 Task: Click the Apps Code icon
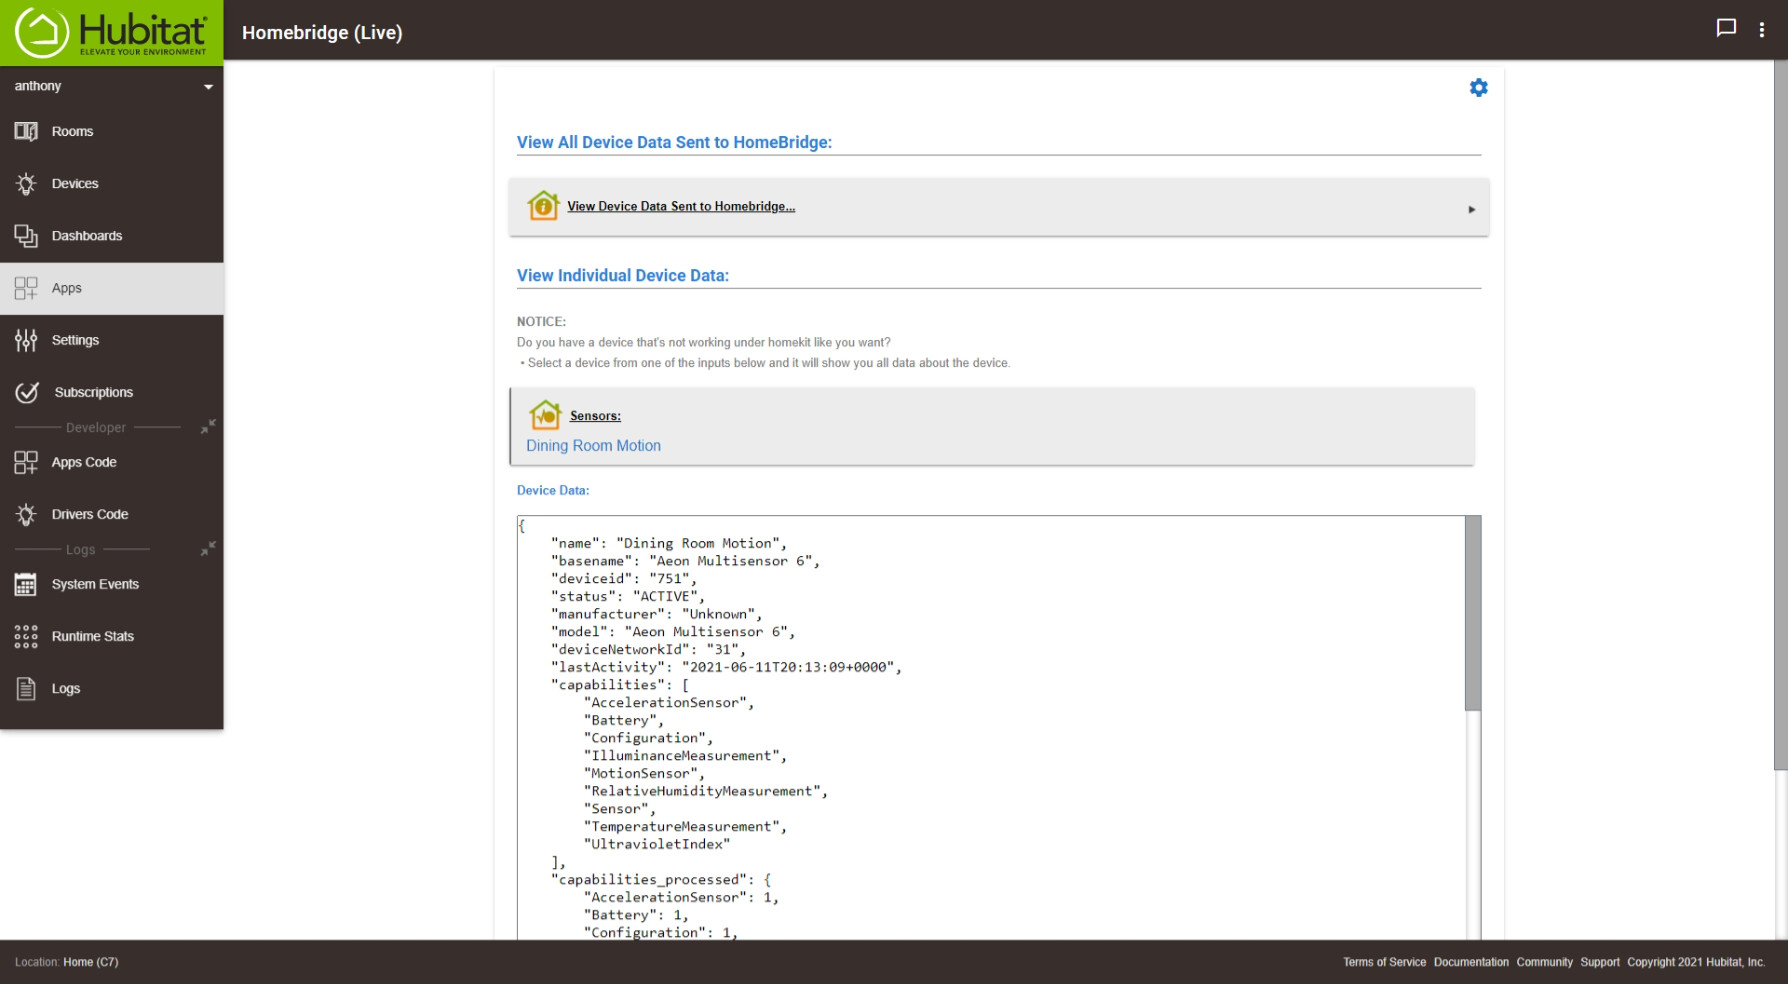point(26,462)
